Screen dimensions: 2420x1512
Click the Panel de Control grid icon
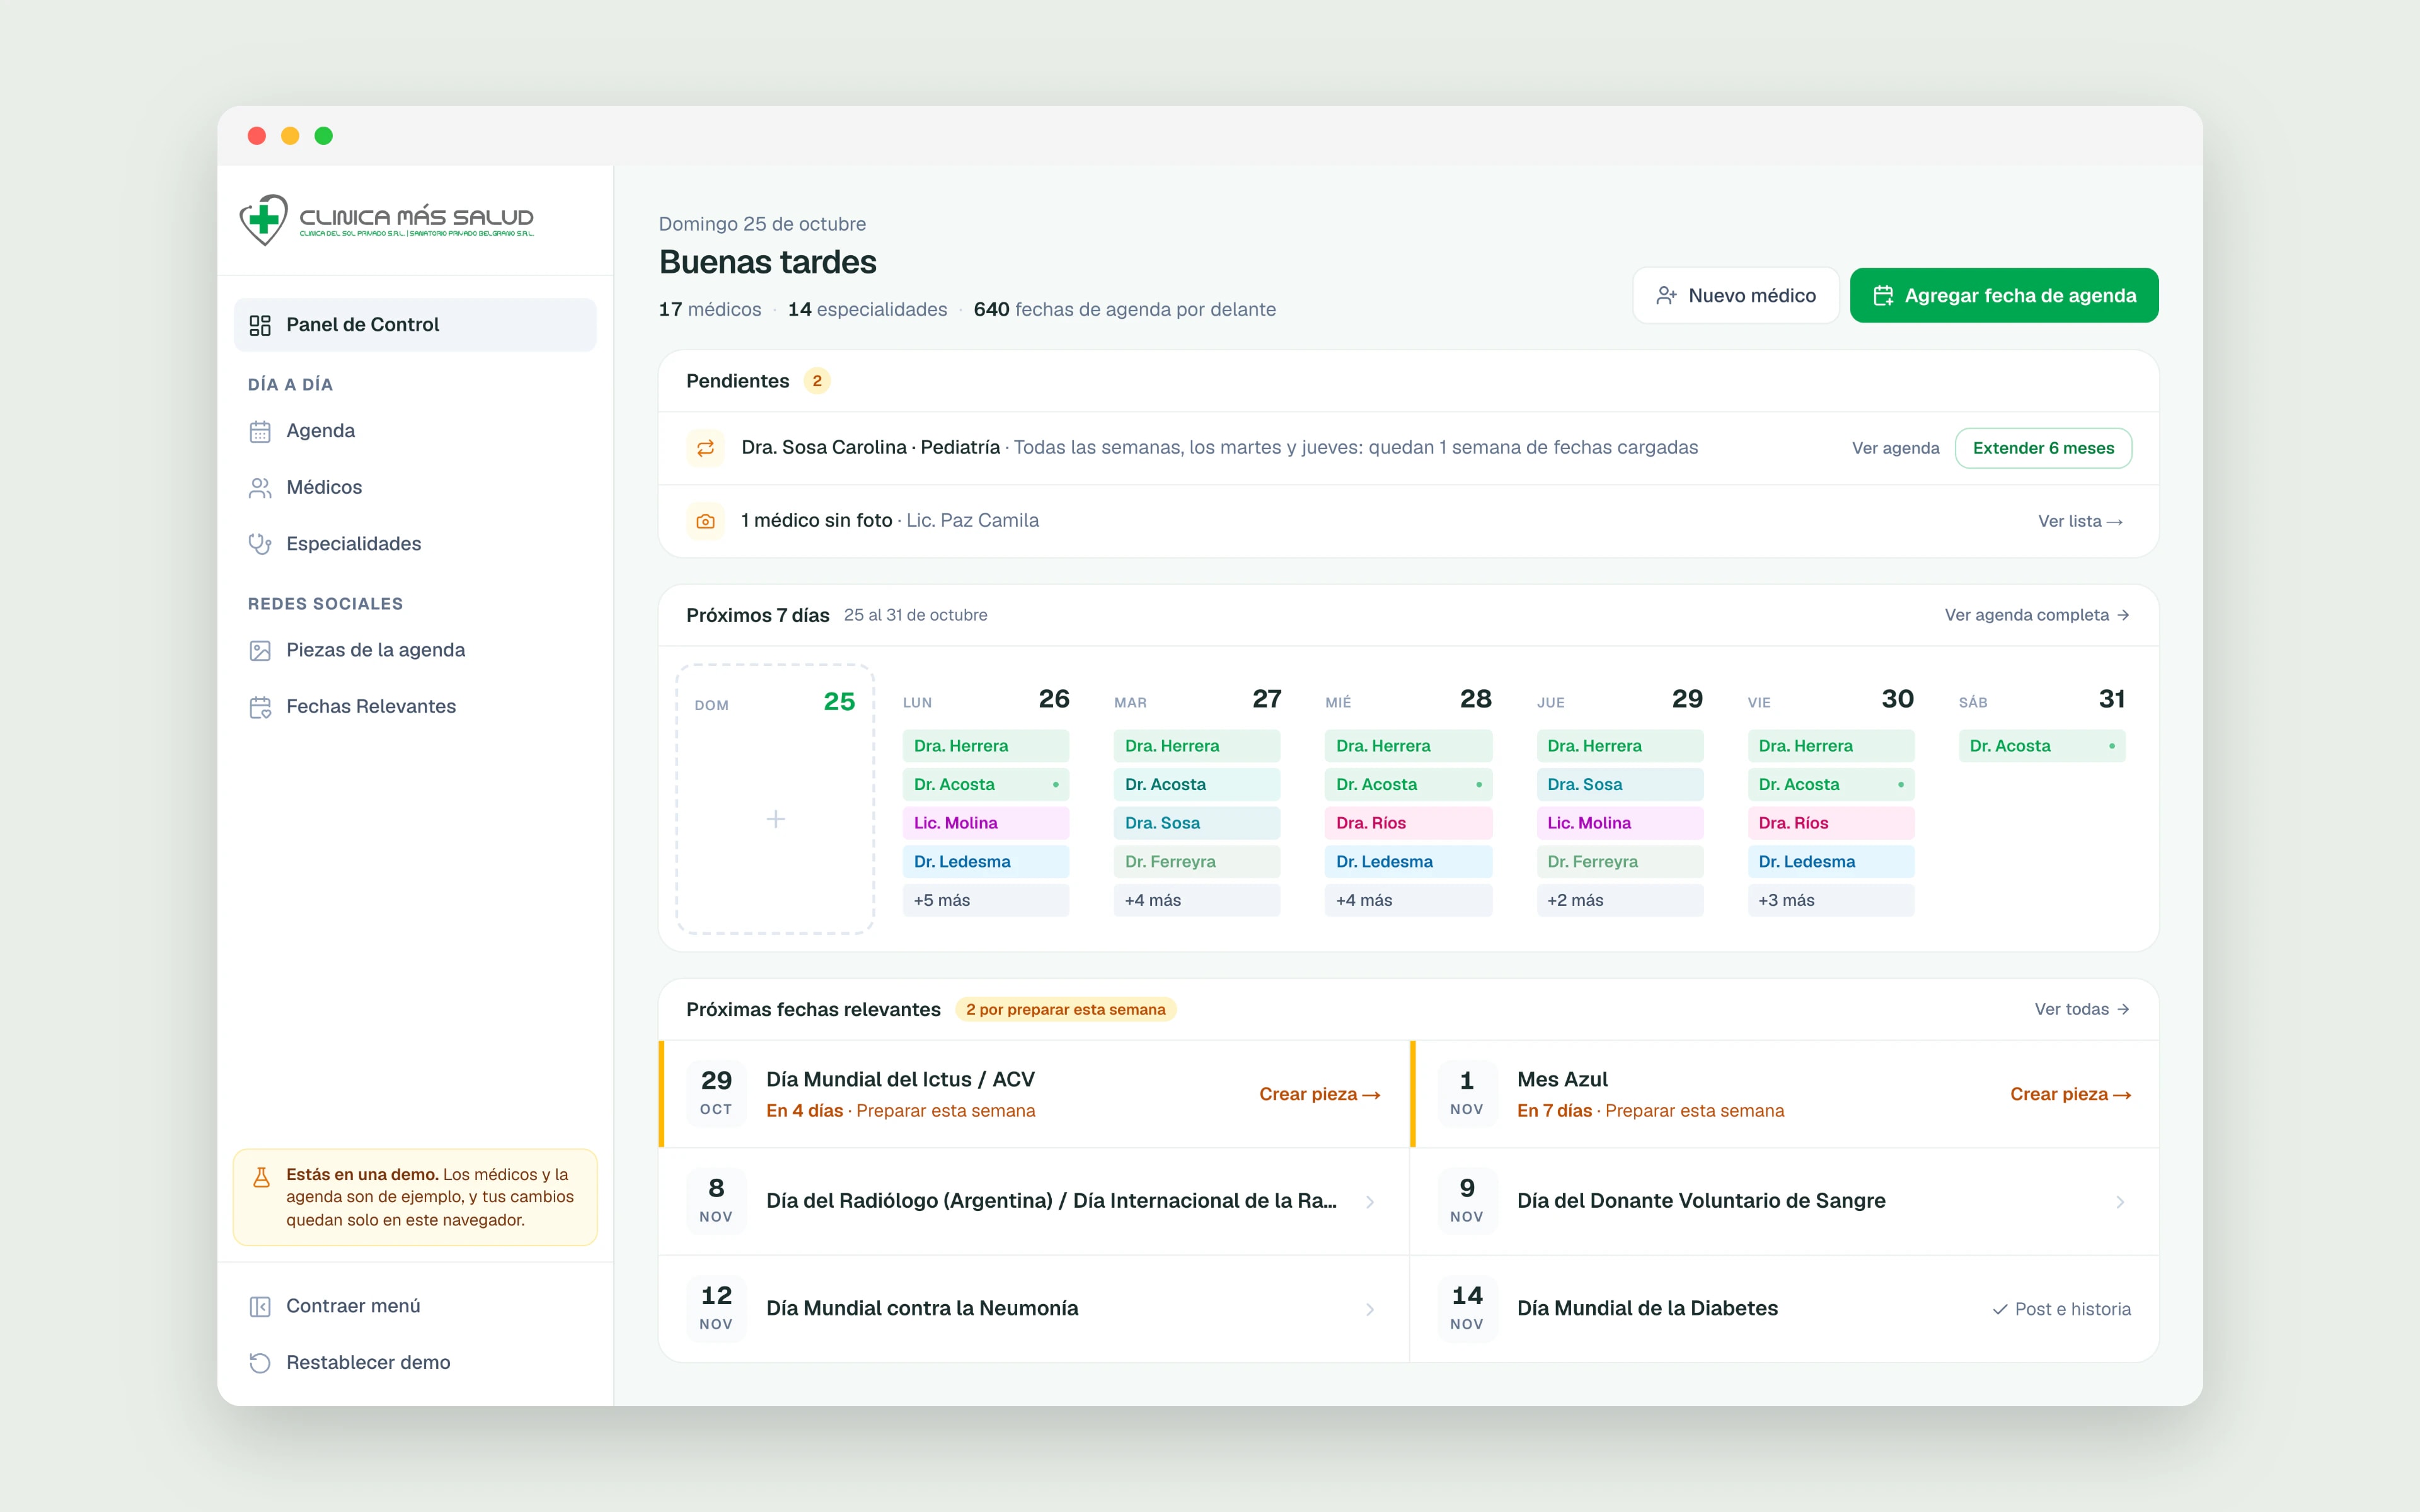coord(260,325)
